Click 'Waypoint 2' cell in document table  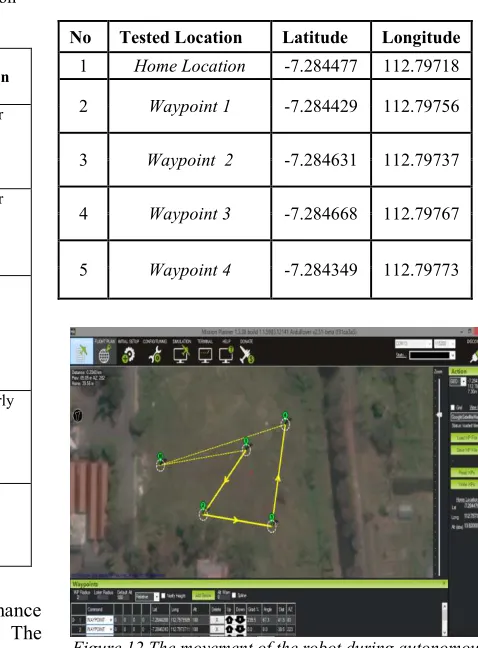190,160
